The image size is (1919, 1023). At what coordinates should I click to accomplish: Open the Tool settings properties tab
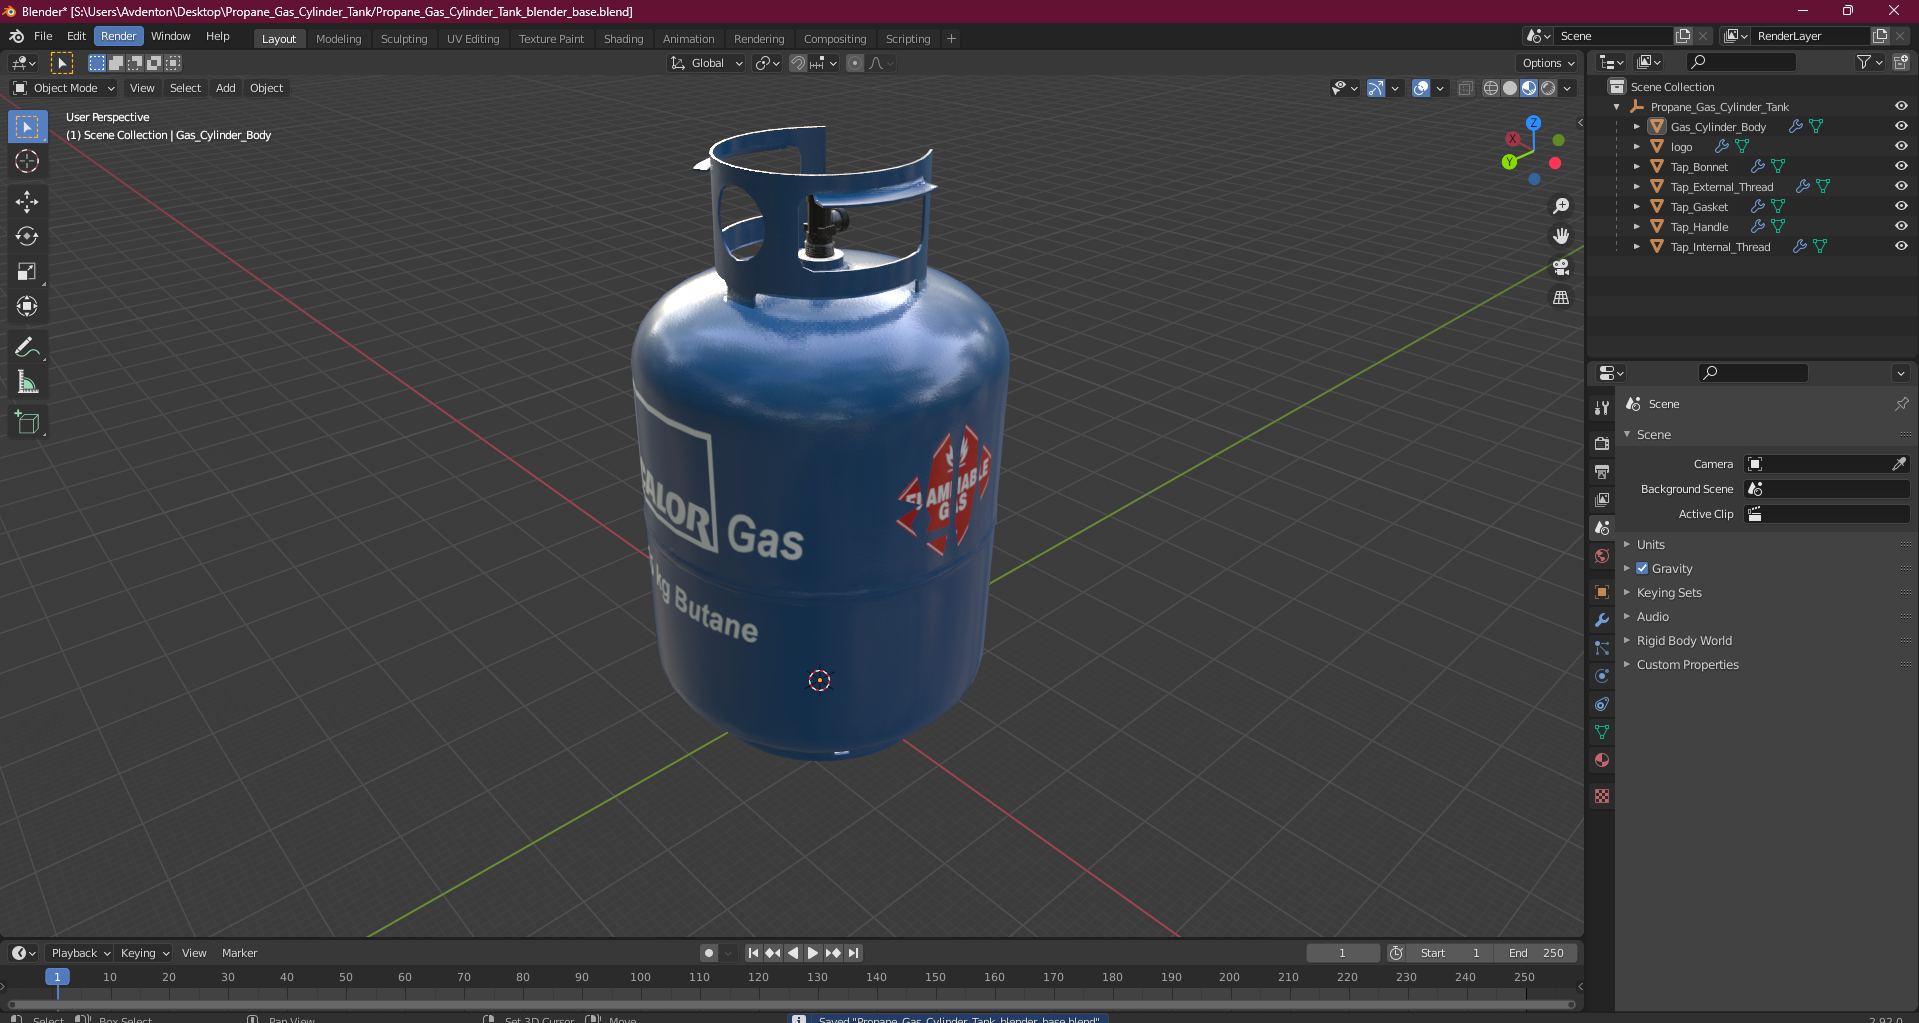(x=1602, y=407)
